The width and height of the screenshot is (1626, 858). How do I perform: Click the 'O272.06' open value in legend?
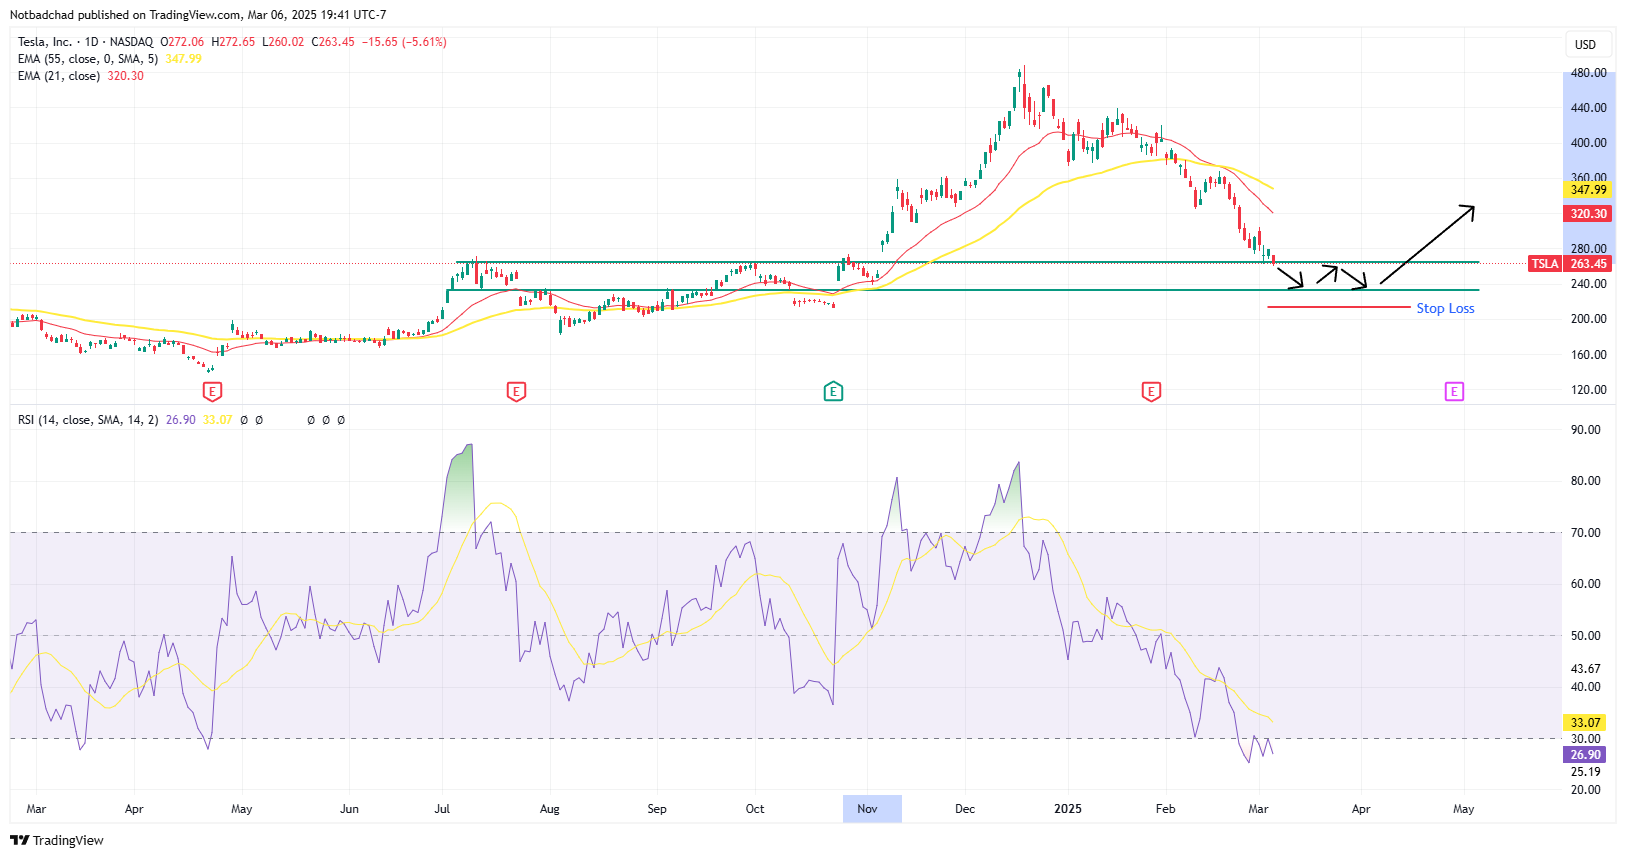click(x=182, y=42)
